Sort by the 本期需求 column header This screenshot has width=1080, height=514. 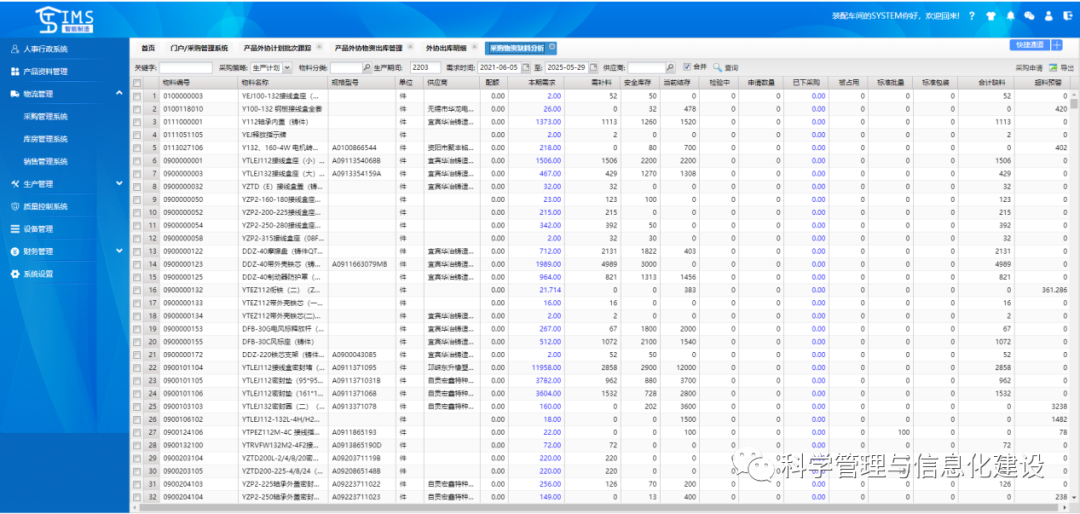536,82
